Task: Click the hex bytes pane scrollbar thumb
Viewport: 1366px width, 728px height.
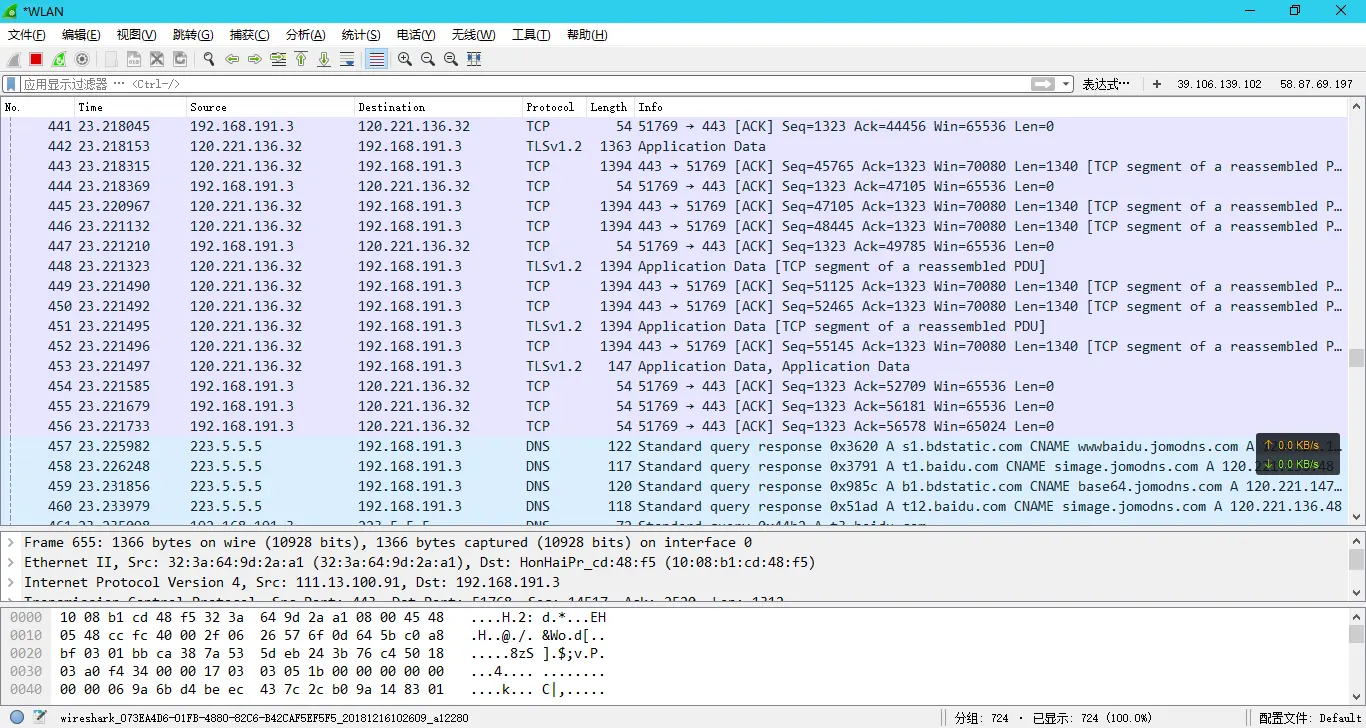Action: click(1356, 634)
